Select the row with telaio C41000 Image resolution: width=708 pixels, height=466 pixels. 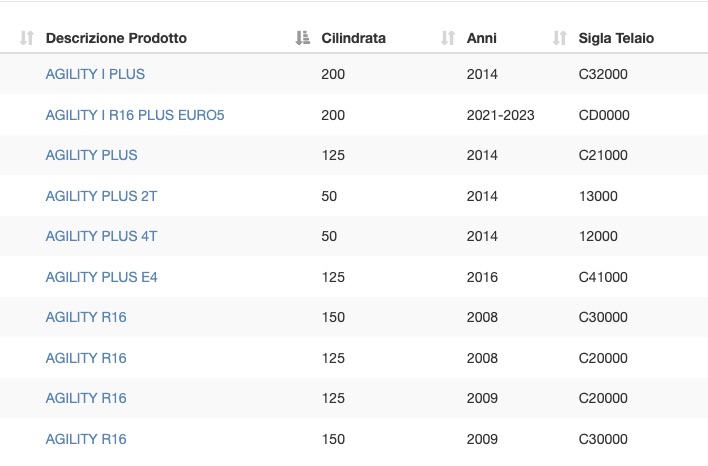[354, 277]
